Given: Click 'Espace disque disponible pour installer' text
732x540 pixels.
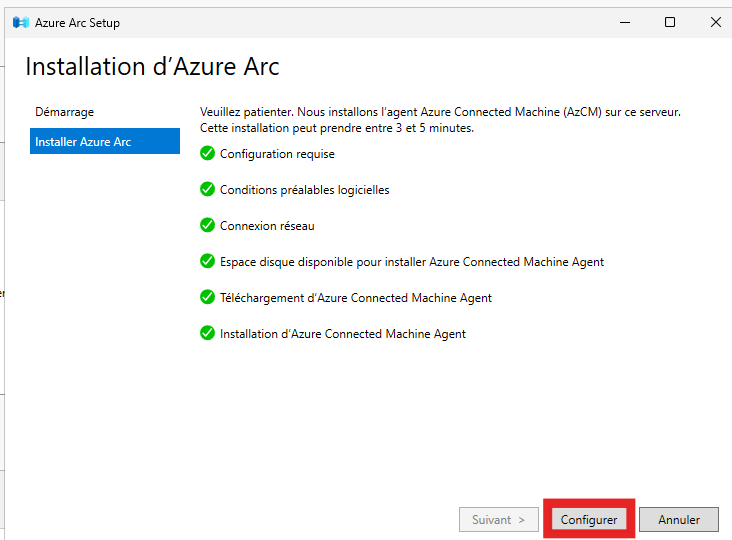Looking at the screenshot, I should pos(323,262).
